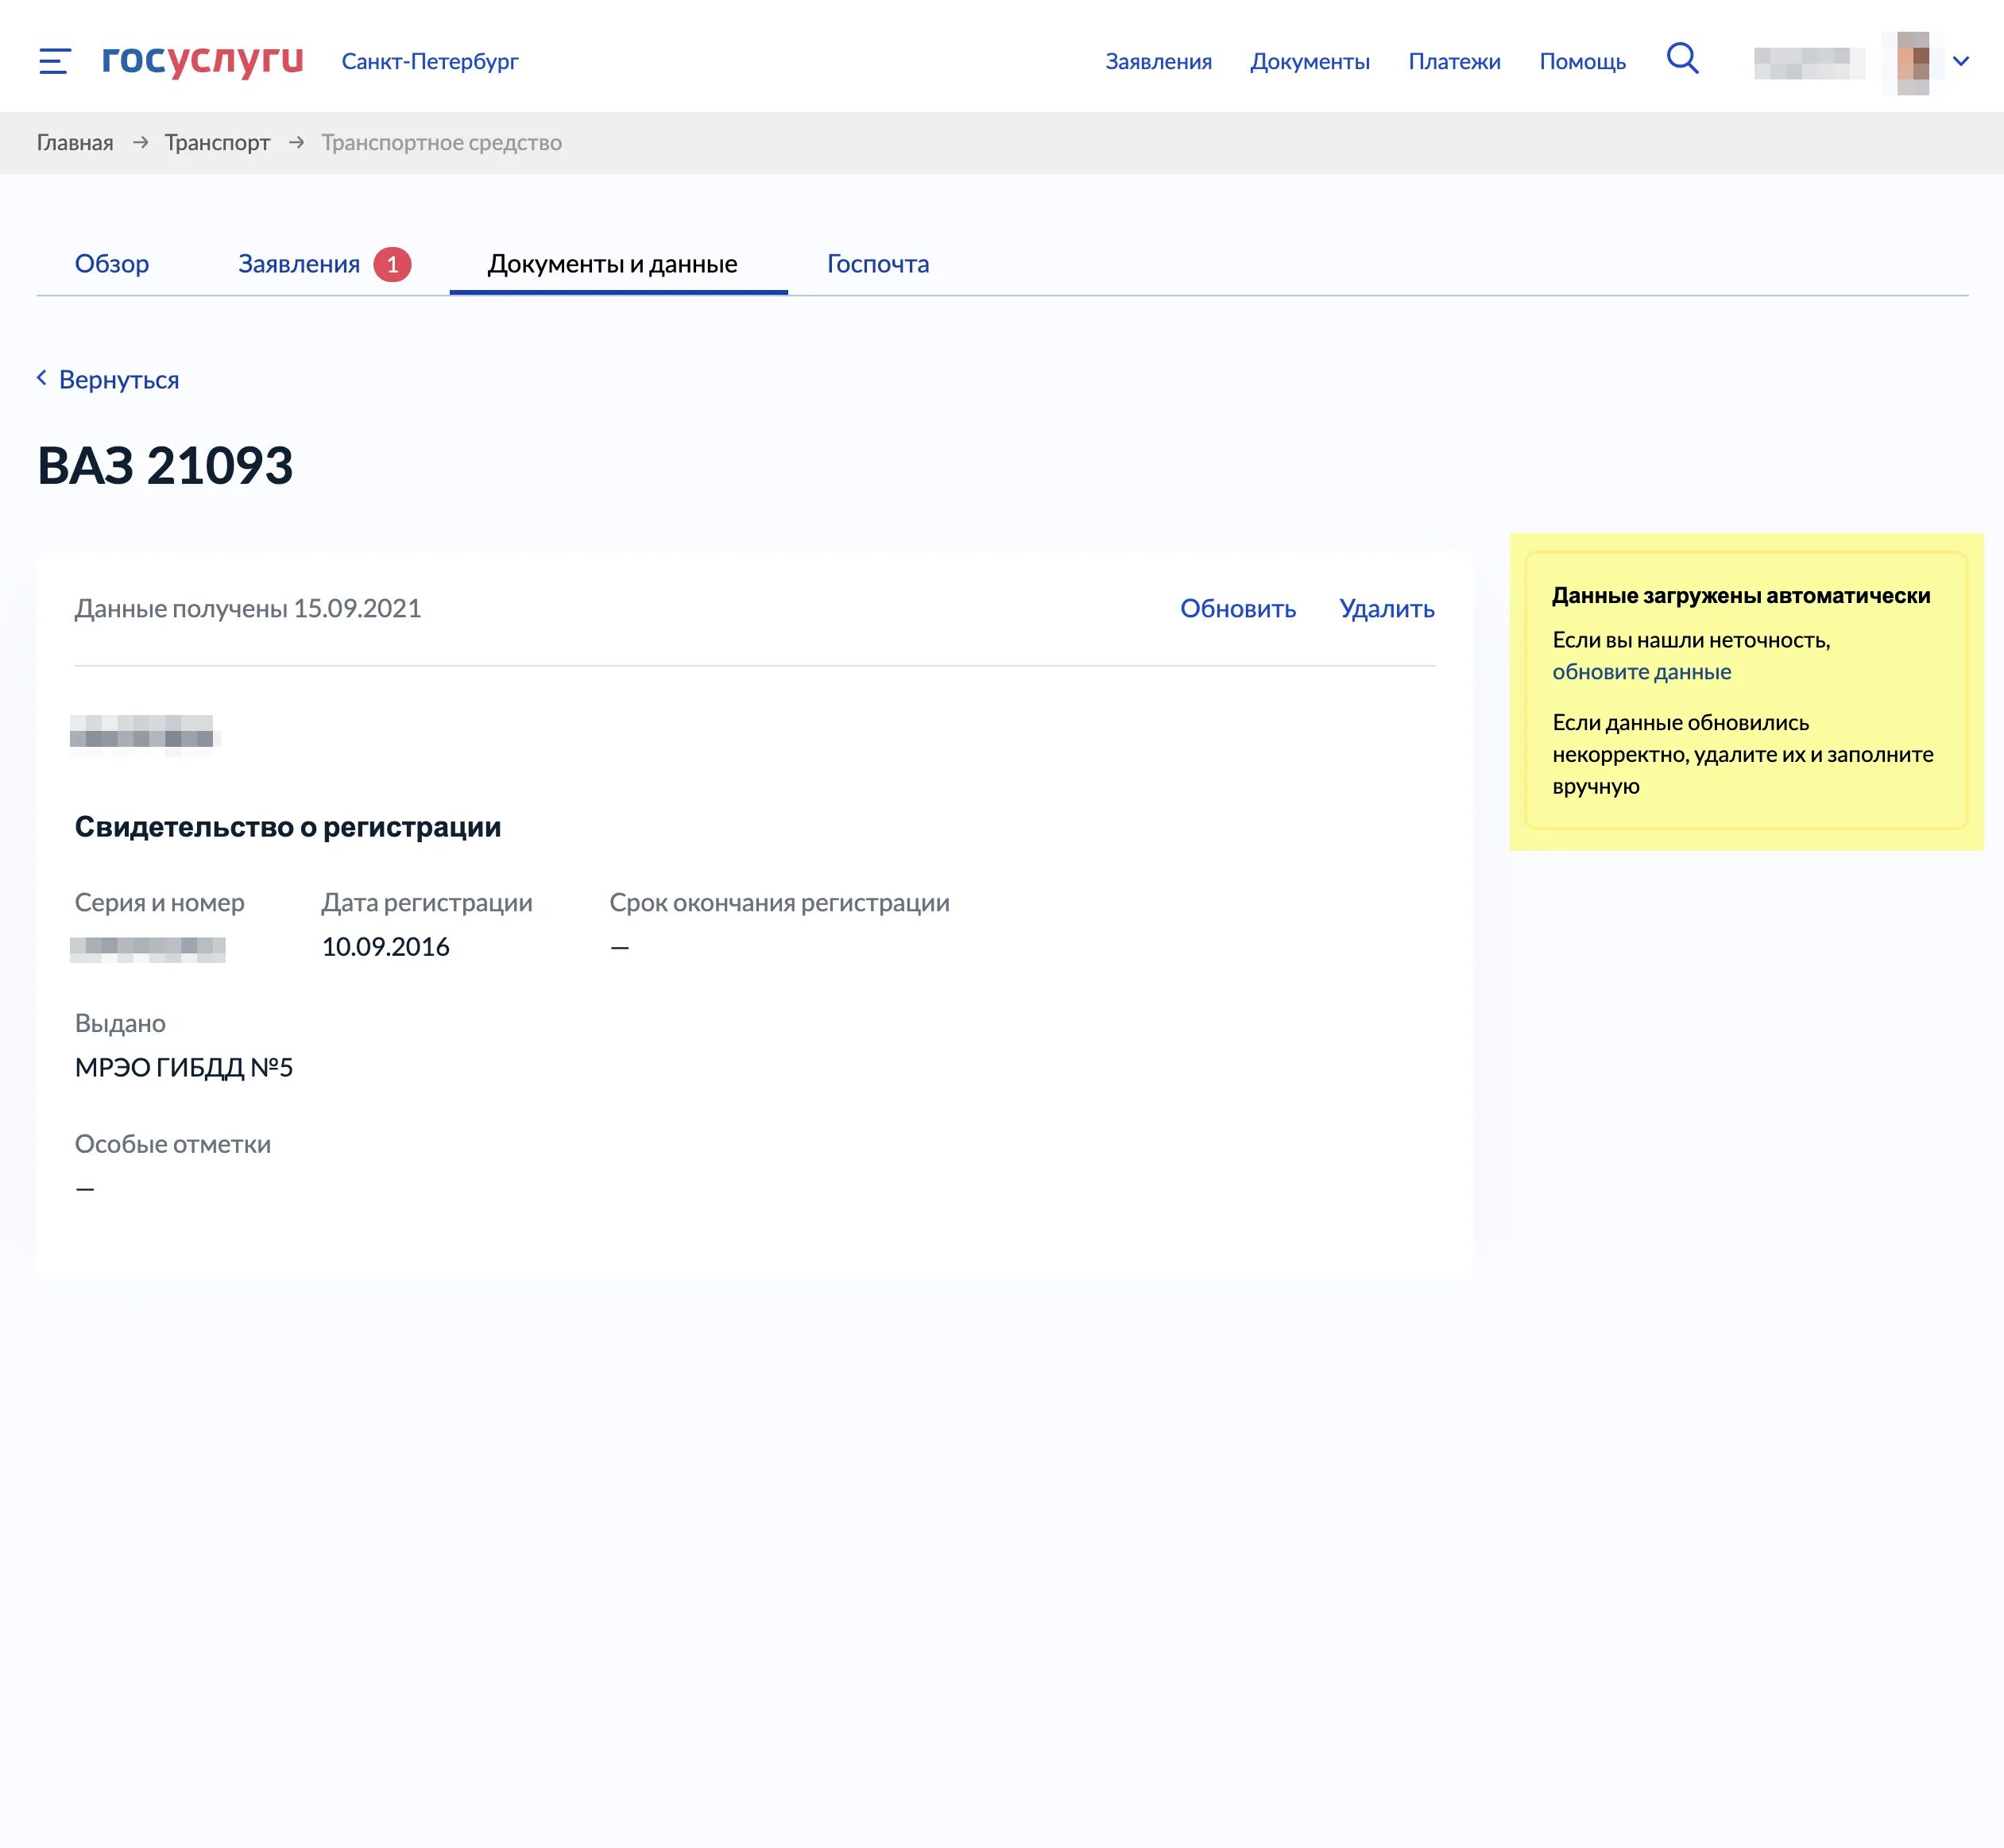Go to Главная in the breadcrumb
Screen dimensions: 2004x1848
(75, 142)
